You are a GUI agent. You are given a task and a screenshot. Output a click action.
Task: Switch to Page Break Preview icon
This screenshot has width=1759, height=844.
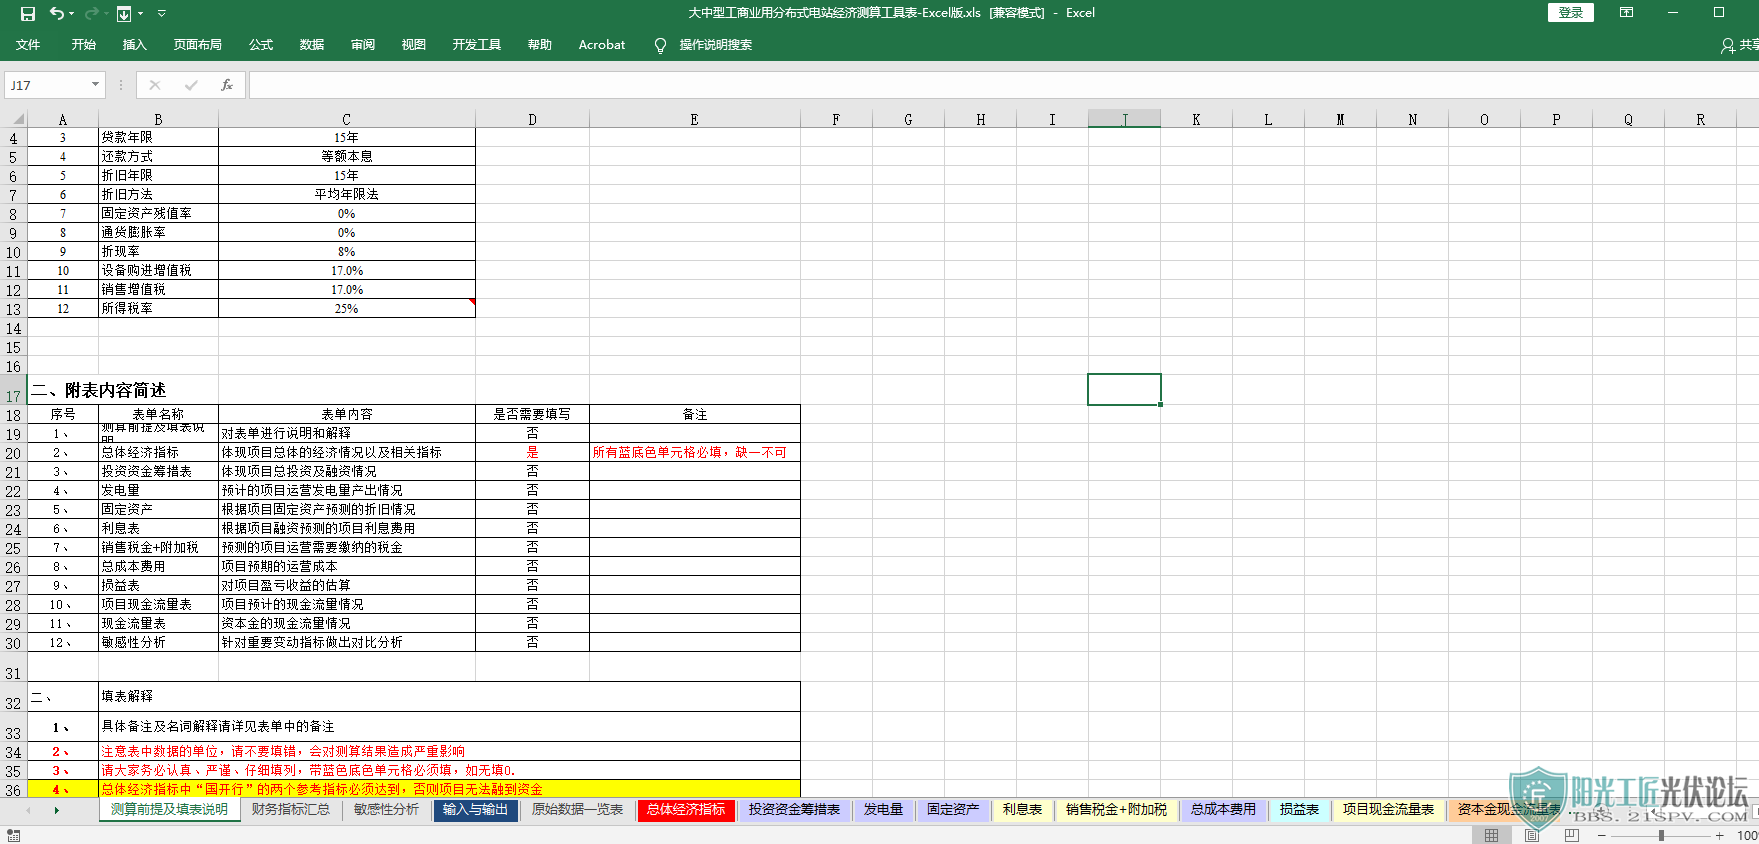point(1572,835)
